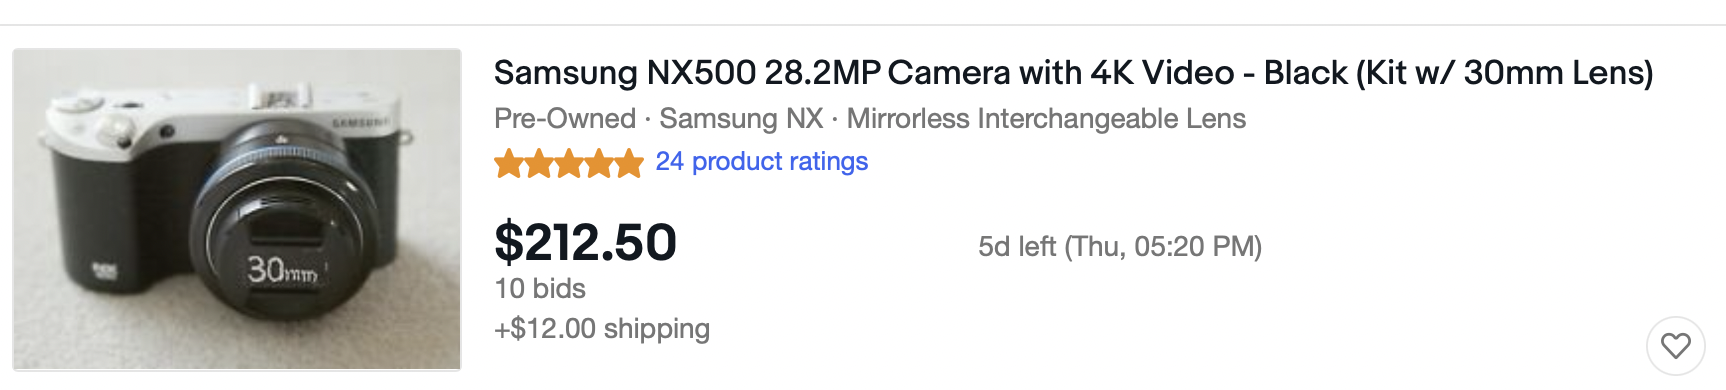
Task: Click the first orange rating star
Action: pyautogui.click(x=509, y=163)
